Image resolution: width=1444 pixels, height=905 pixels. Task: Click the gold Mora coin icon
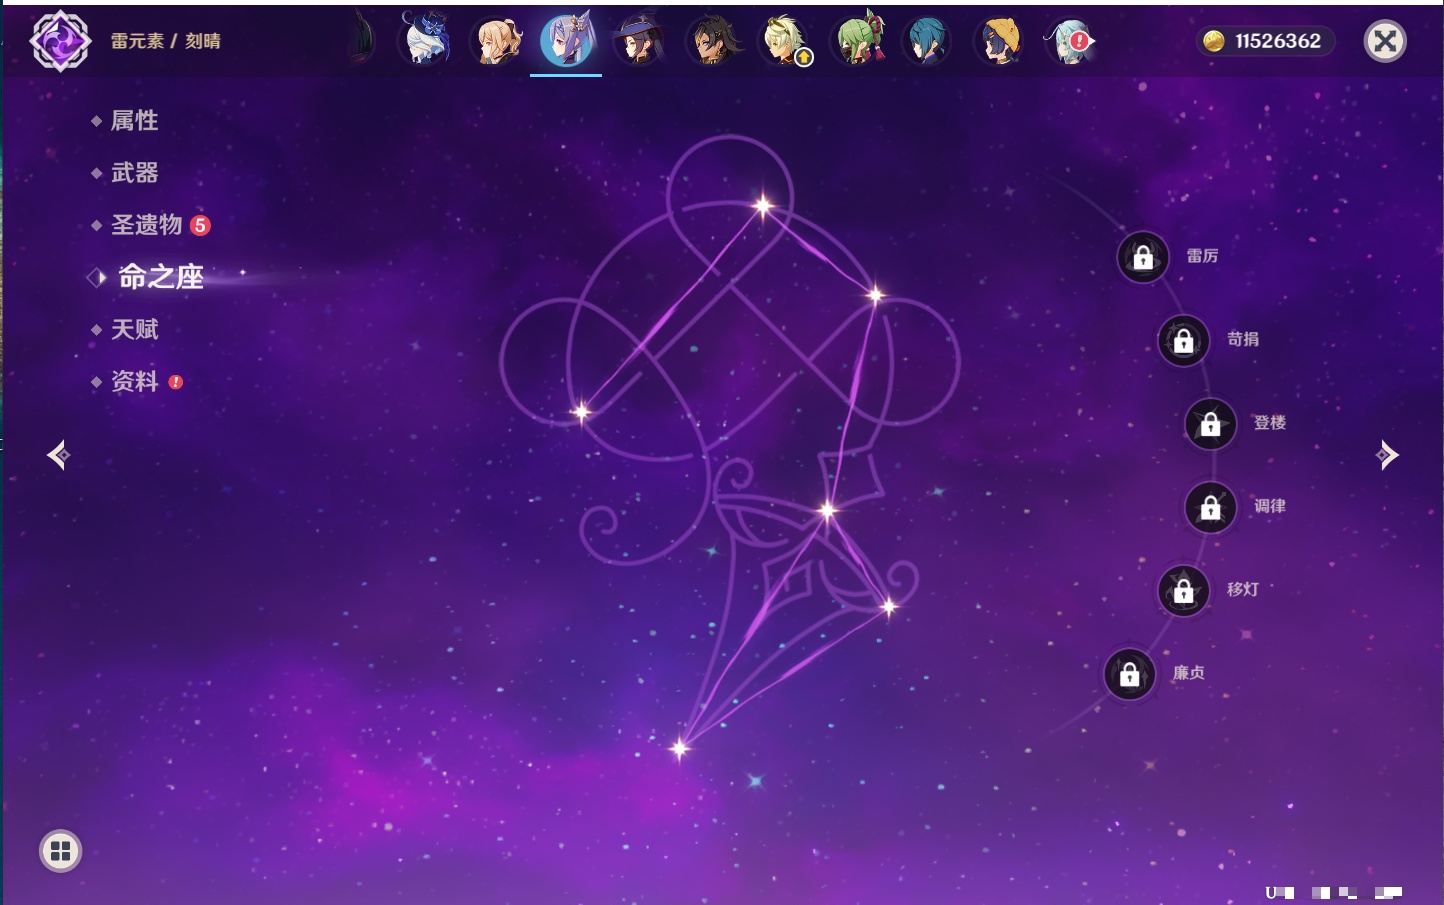[x=1214, y=41]
